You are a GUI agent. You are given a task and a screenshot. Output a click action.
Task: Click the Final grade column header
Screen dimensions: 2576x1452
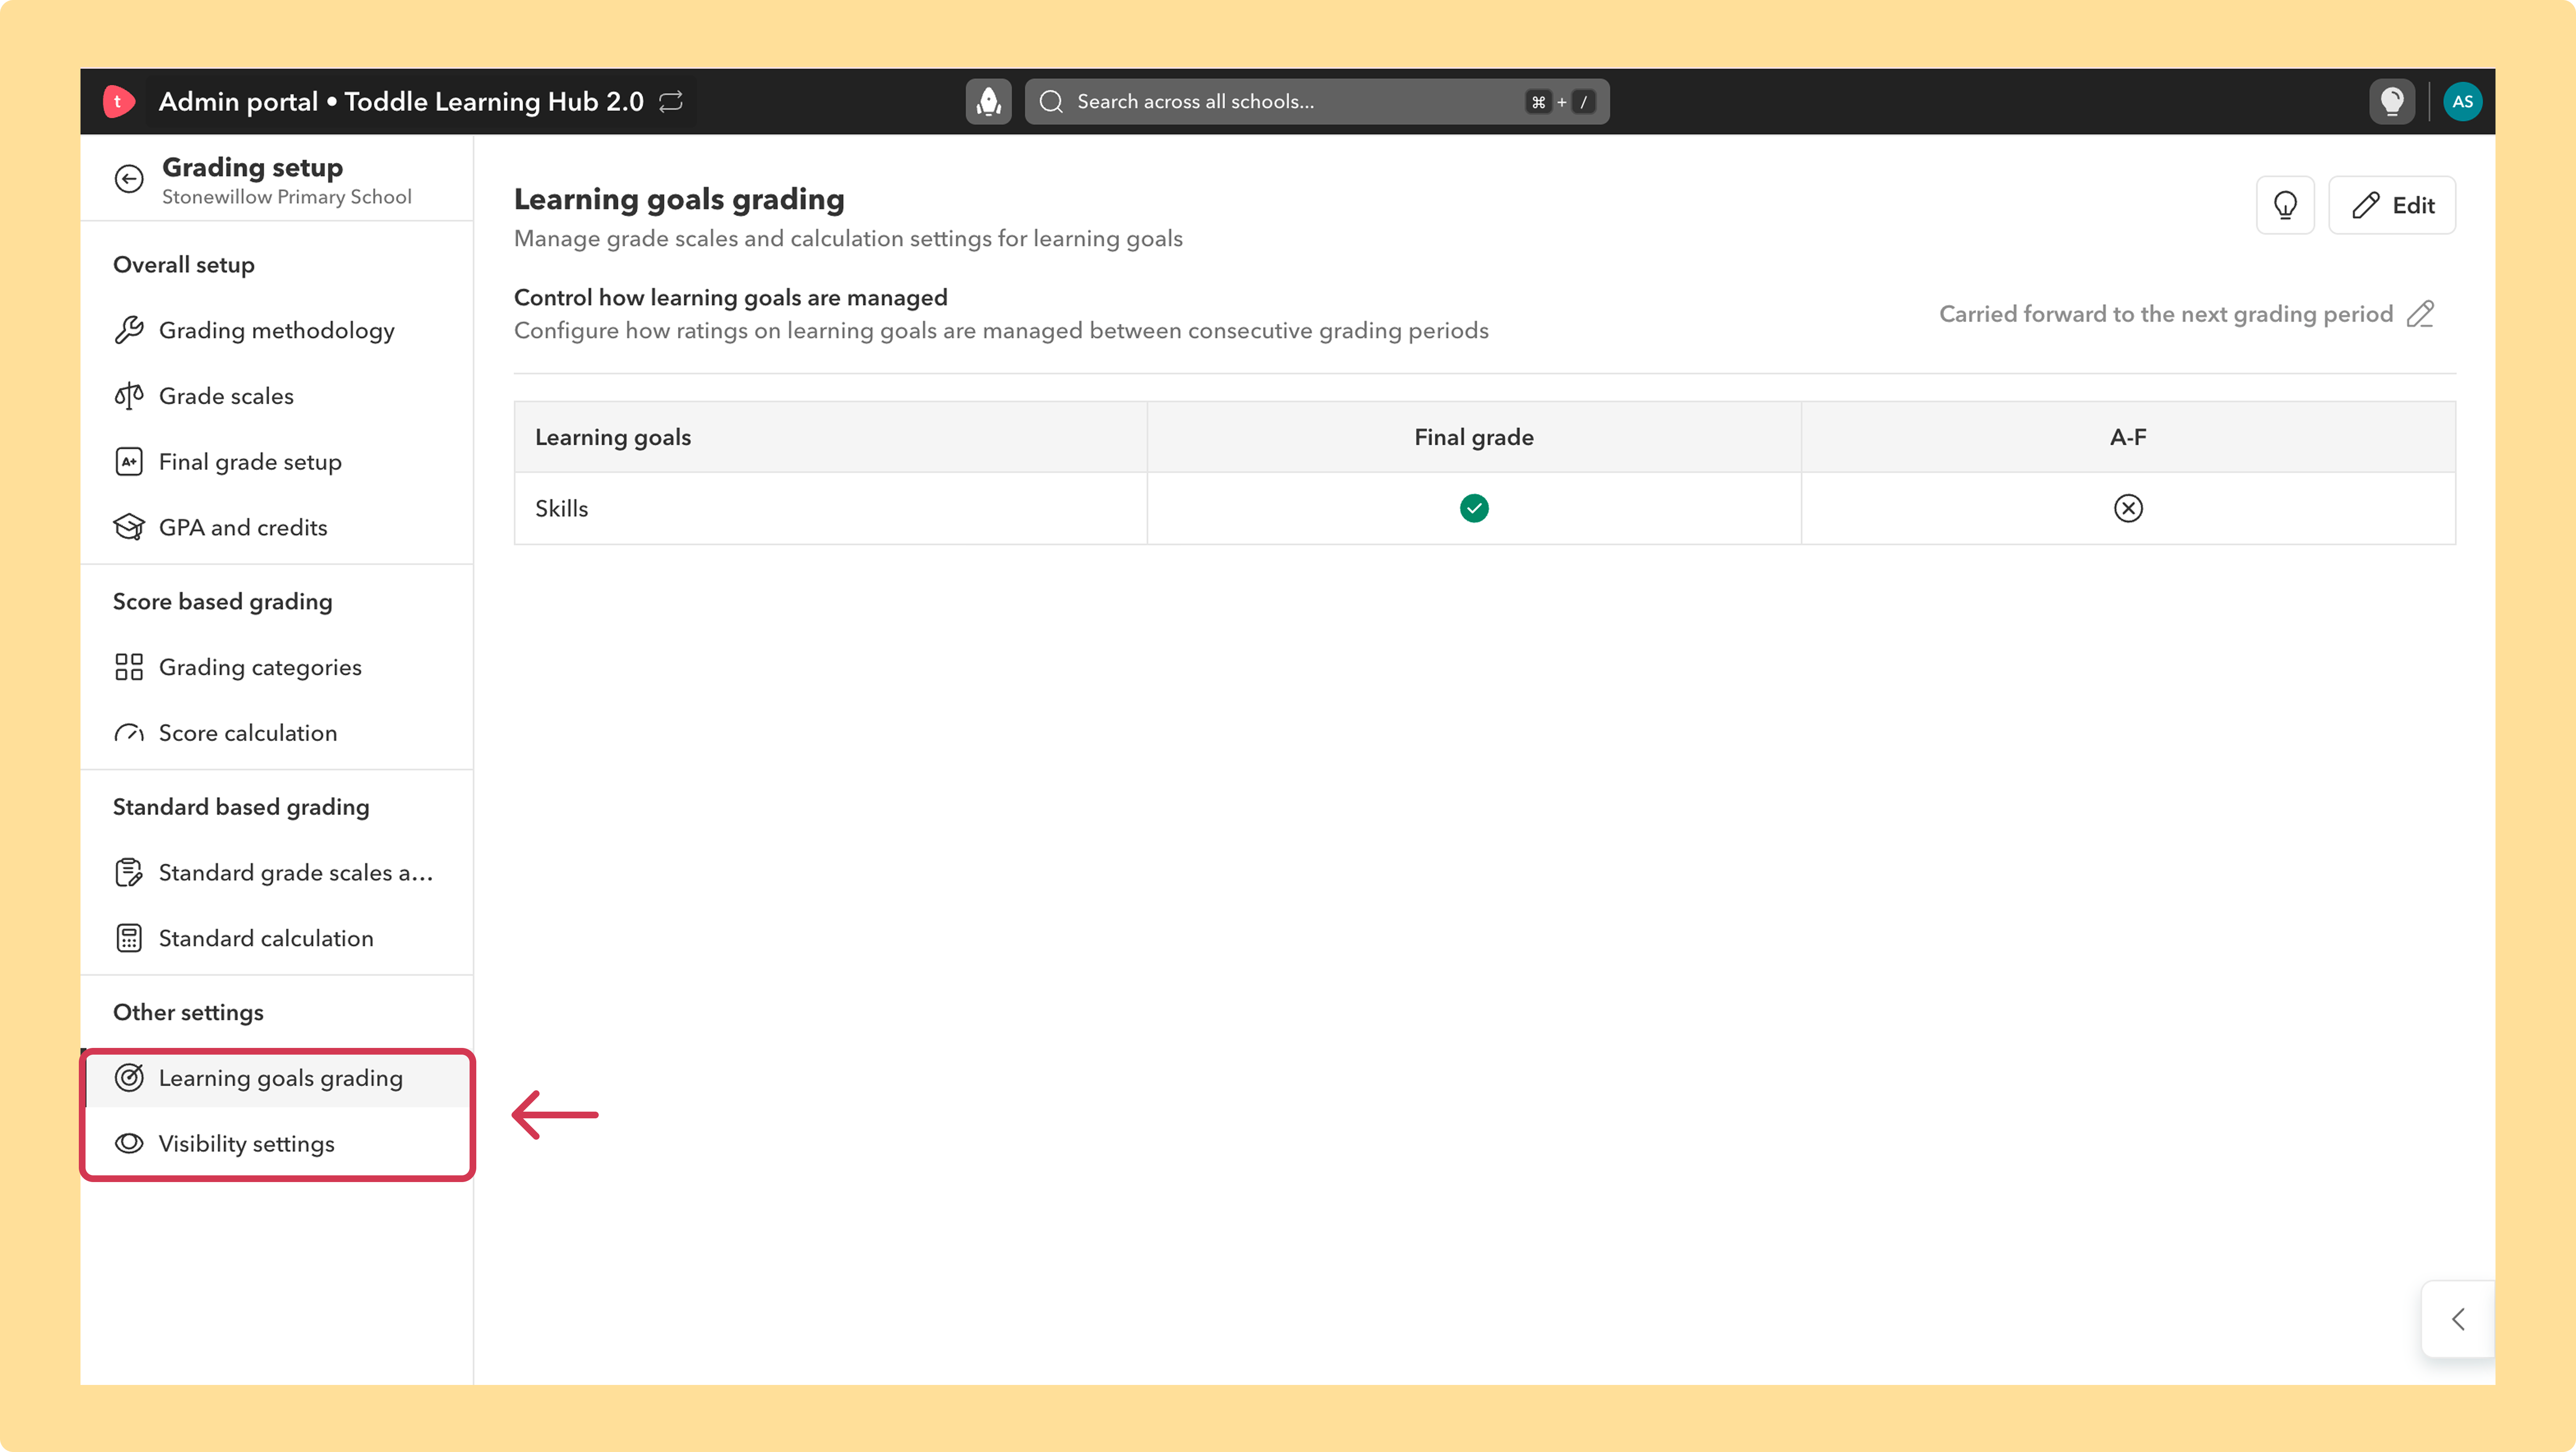[x=1474, y=437]
